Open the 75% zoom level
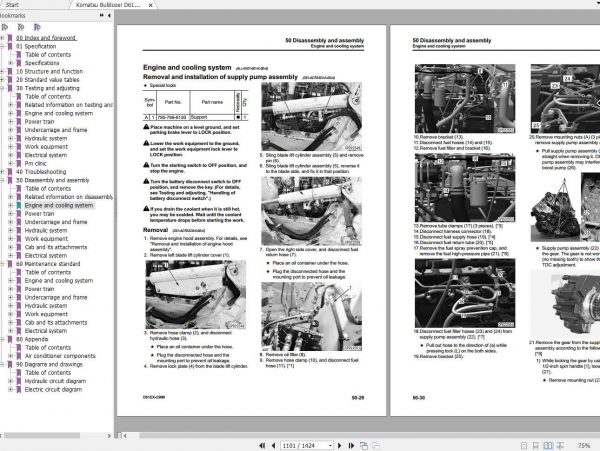600x451 pixels. point(584,445)
